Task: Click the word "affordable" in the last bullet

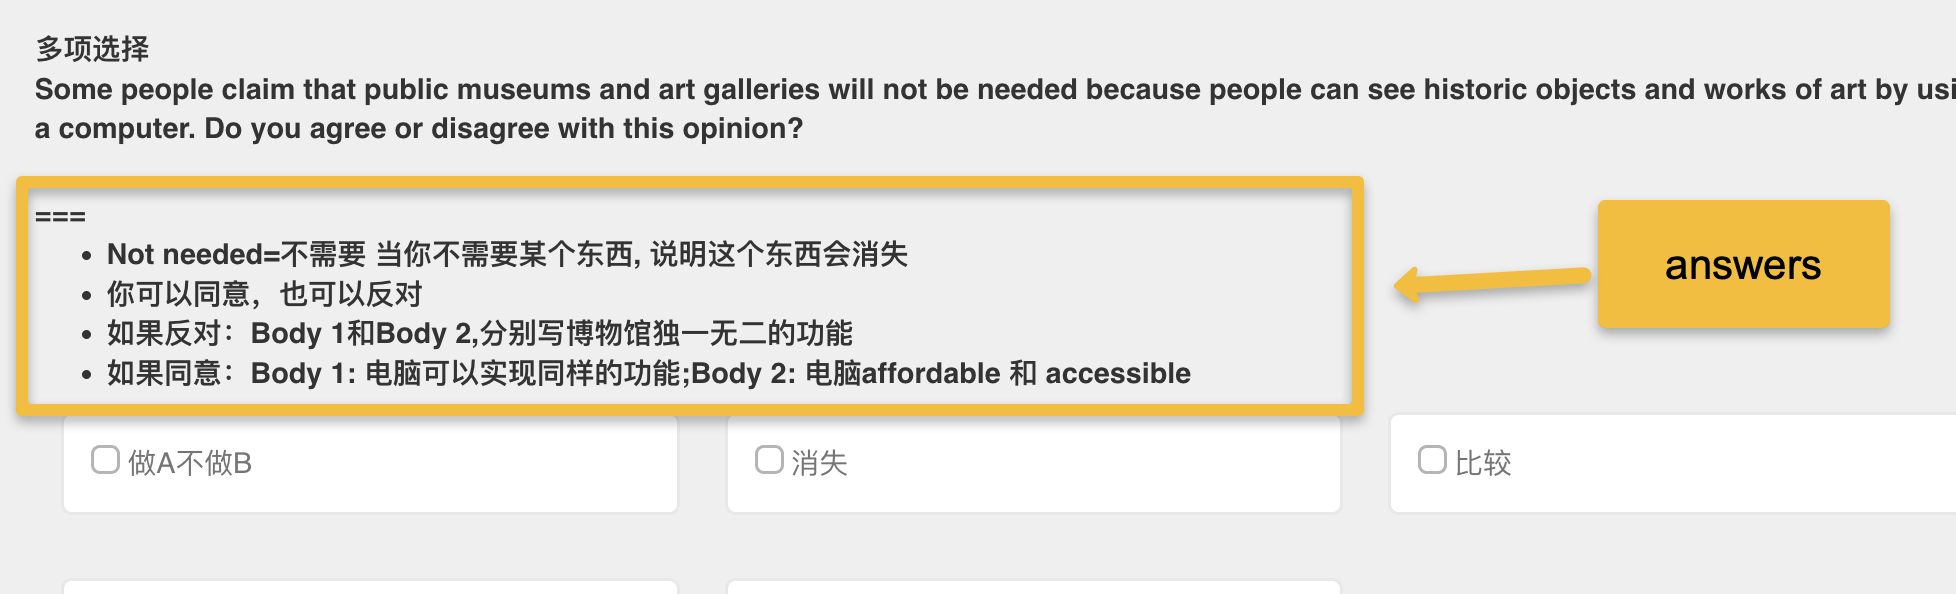Action: coord(930,373)
